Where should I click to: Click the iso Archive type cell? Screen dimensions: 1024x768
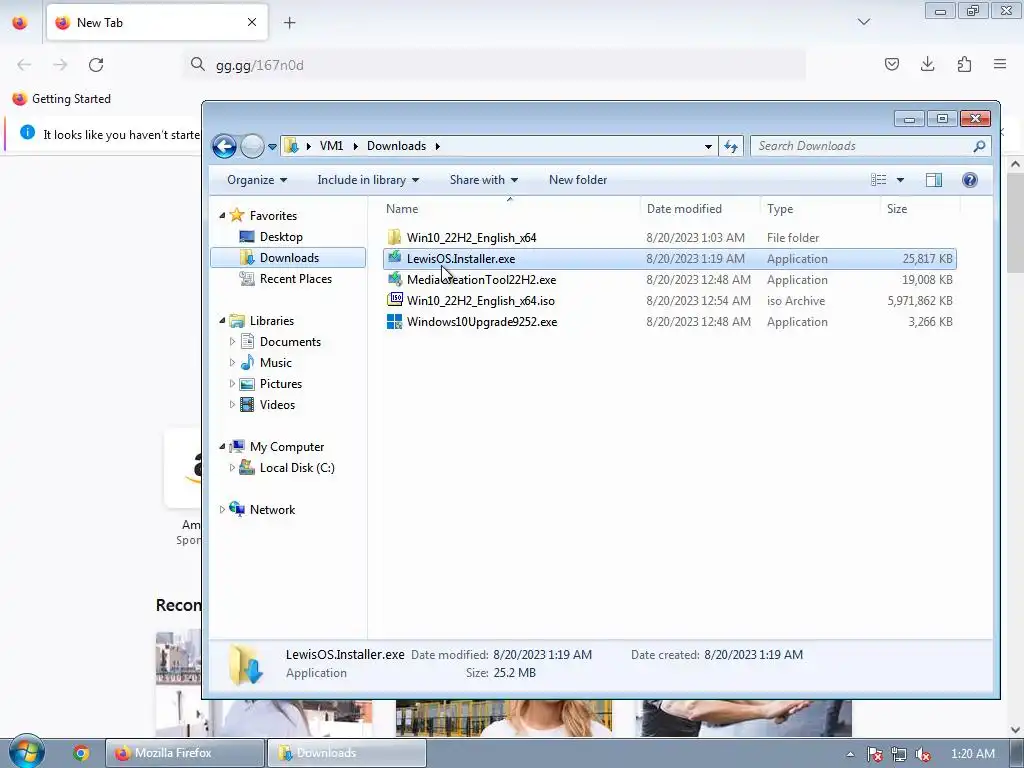point(795,300)
